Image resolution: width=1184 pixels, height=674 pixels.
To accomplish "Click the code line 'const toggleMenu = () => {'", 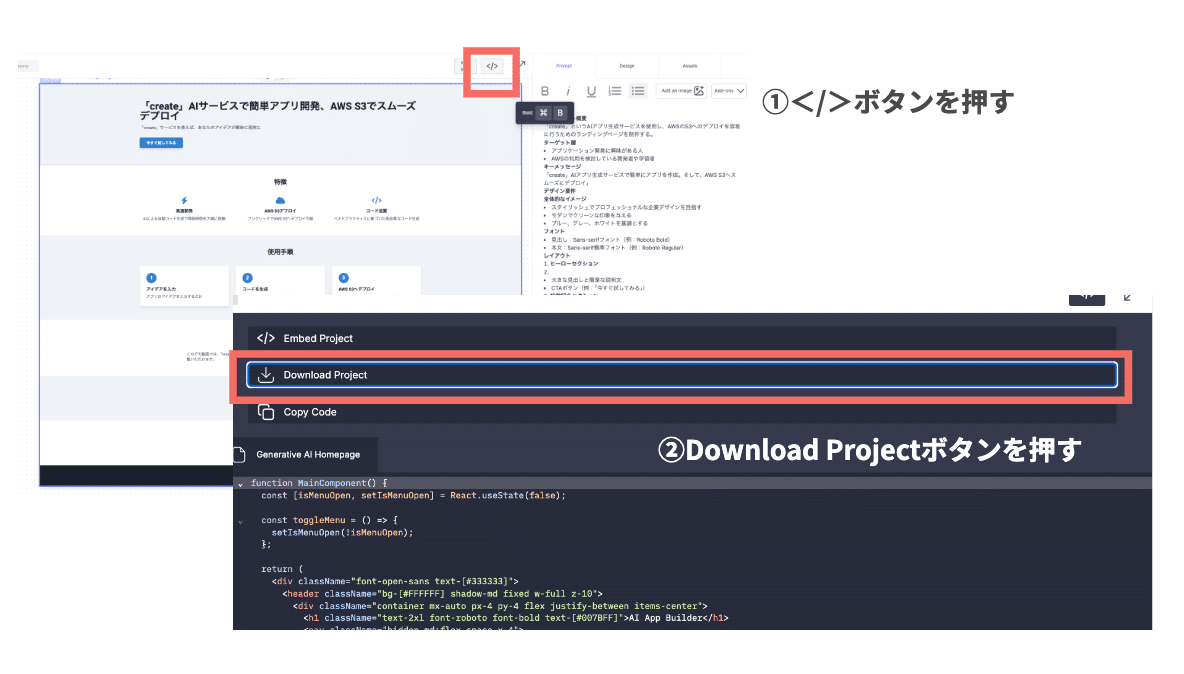I will (x=329, y=520).
